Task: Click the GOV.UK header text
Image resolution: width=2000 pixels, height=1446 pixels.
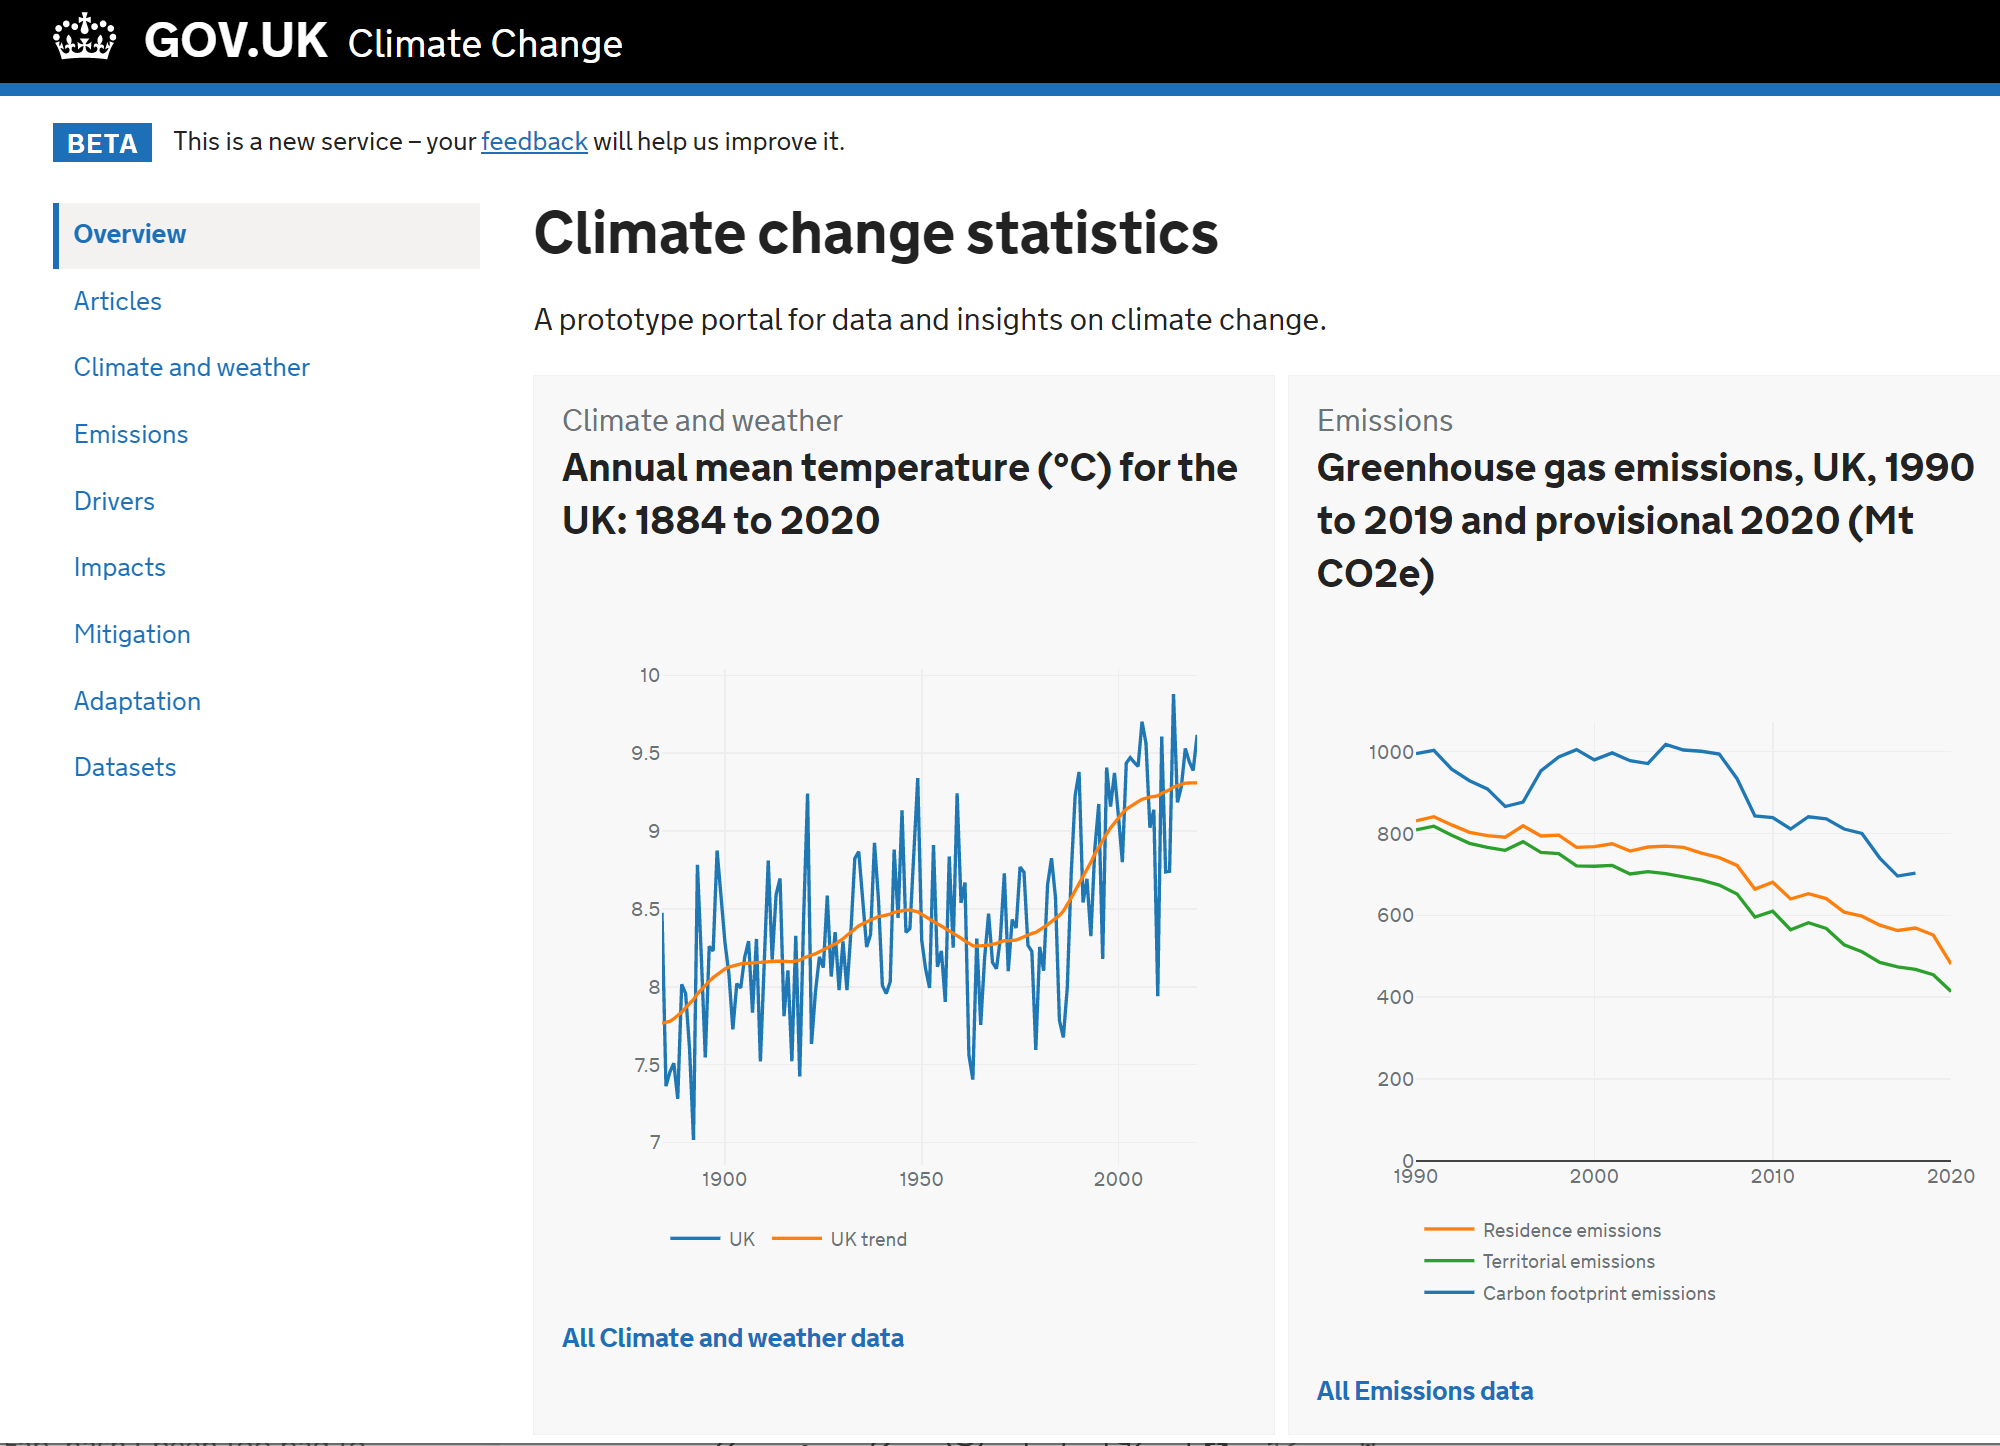Action: tap(236, 42)
